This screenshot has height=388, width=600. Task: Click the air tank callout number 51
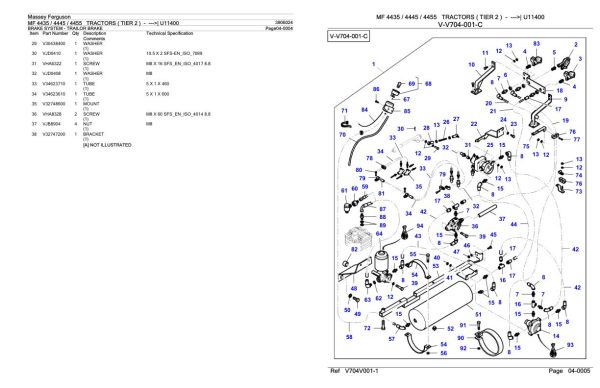point(478,315)
